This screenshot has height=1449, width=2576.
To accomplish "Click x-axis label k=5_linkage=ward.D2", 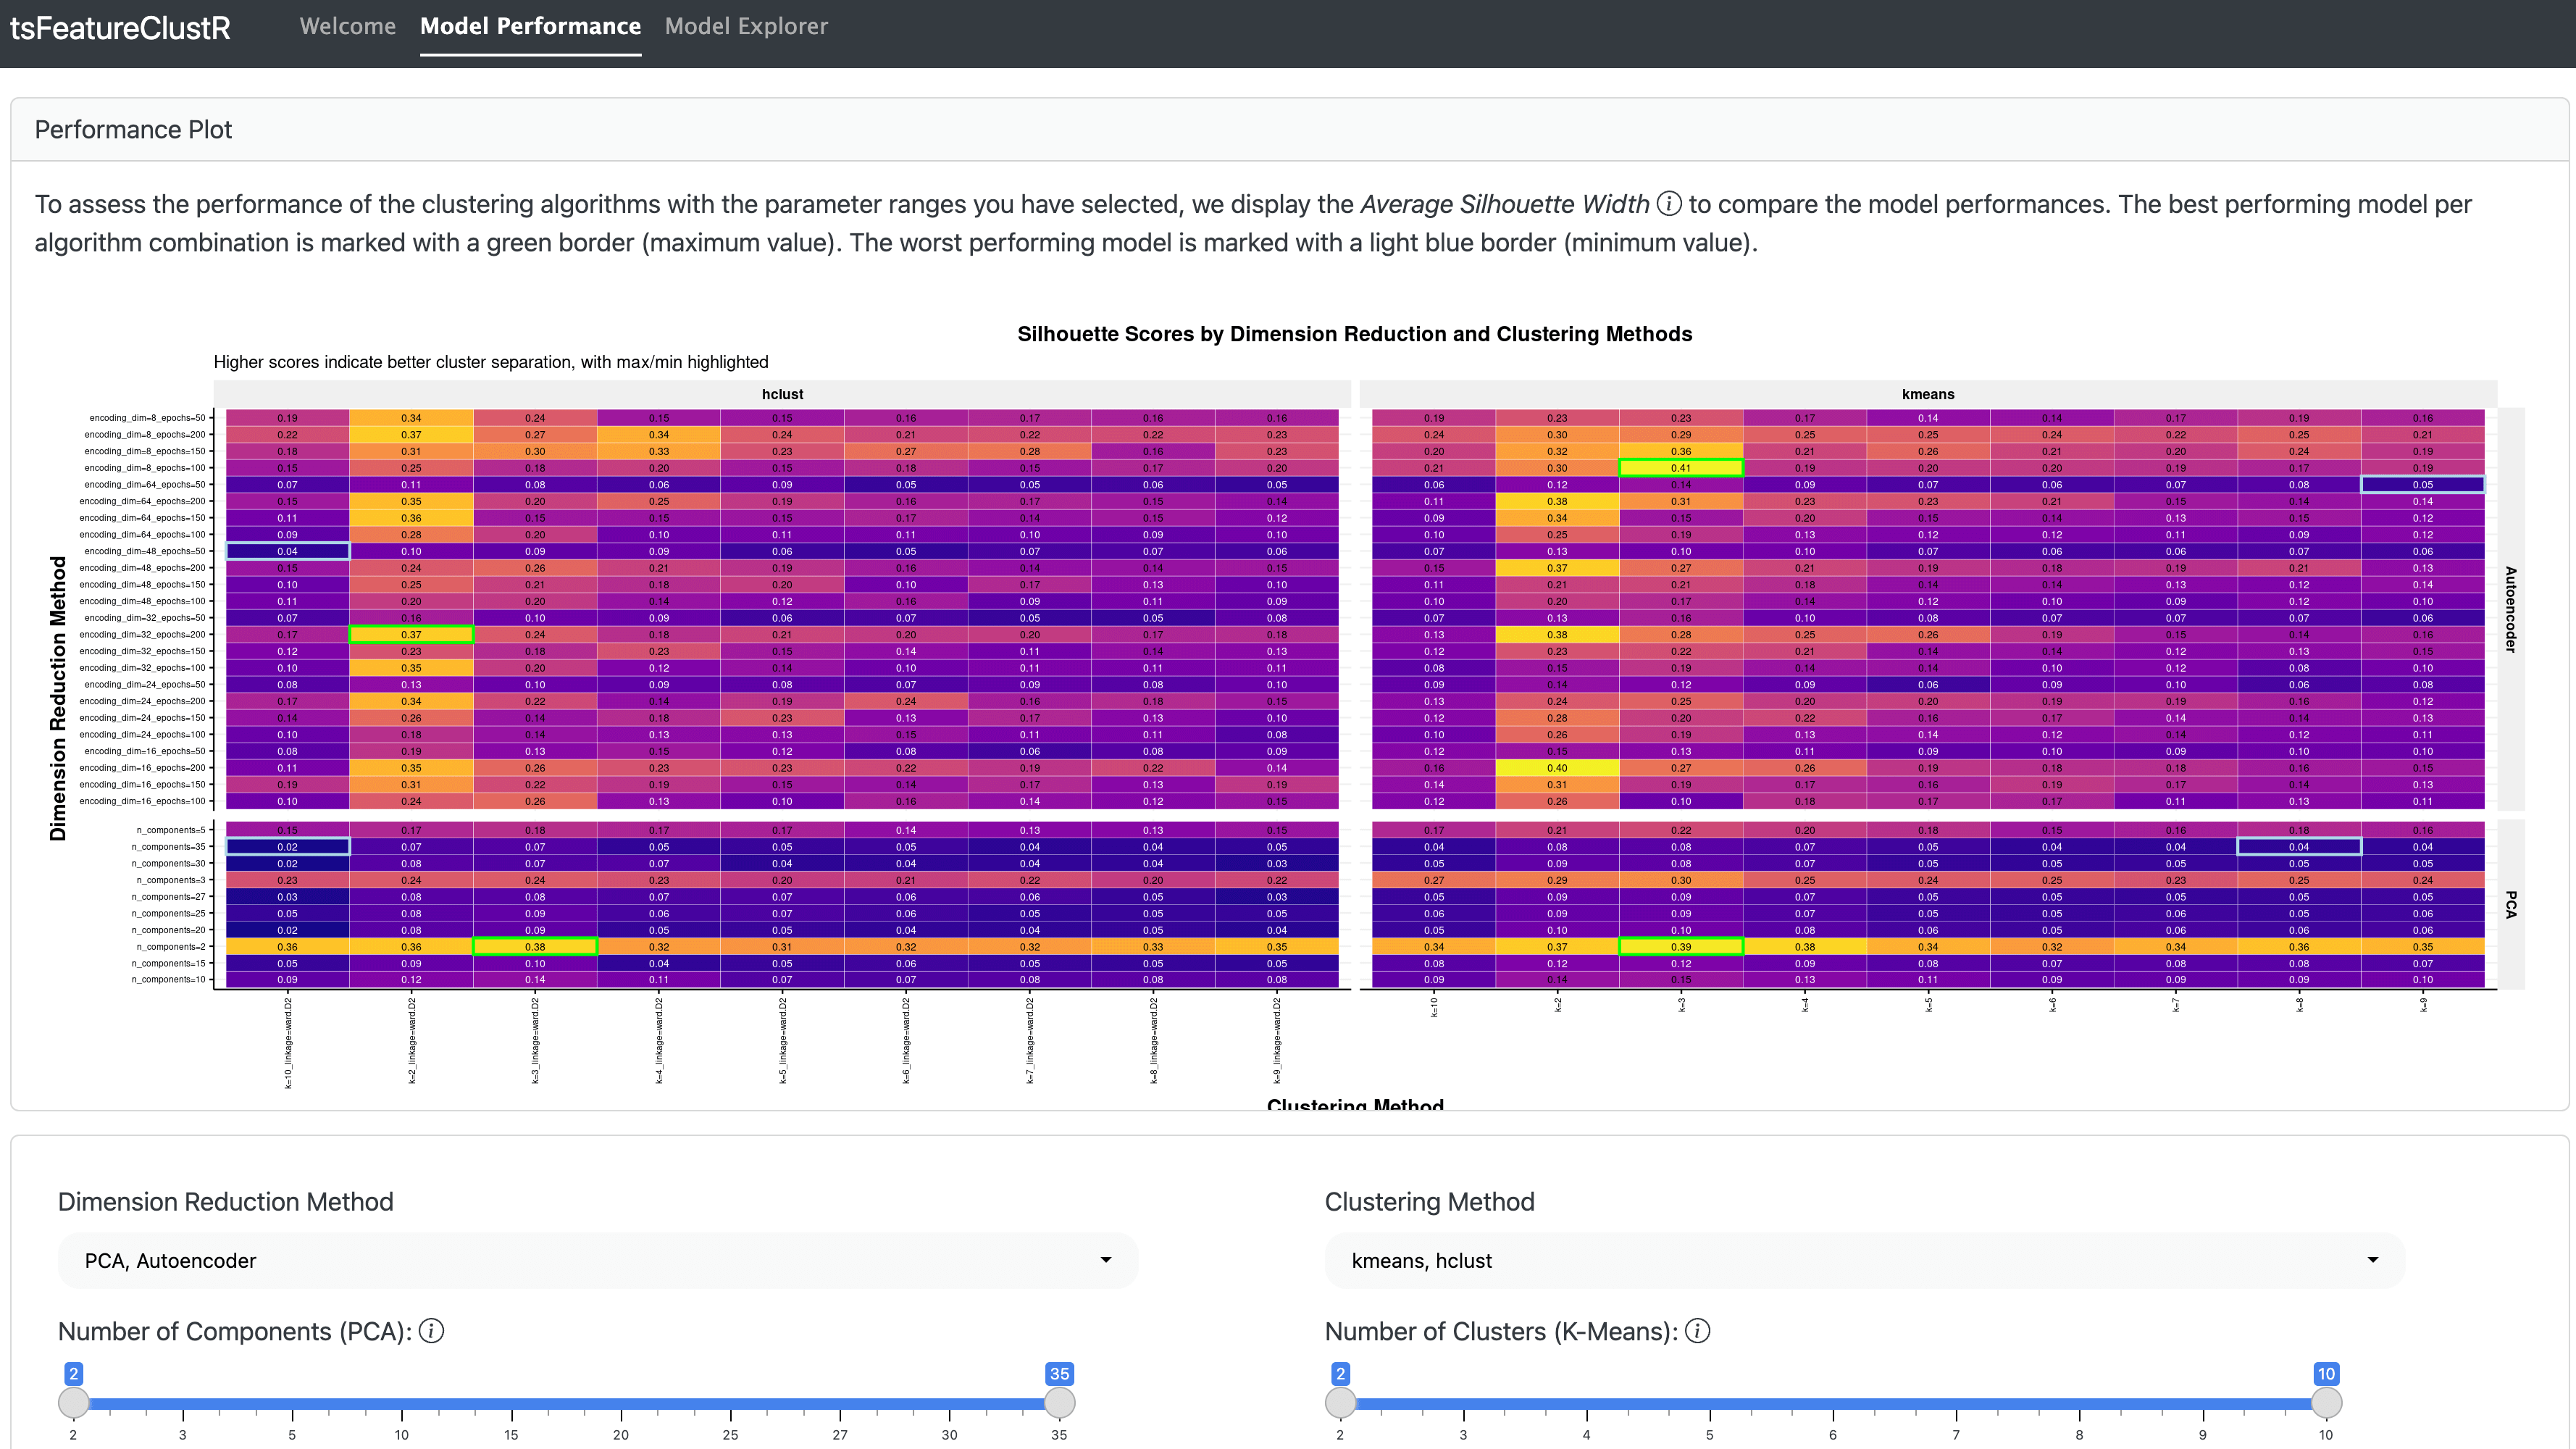I will 782,1040.
